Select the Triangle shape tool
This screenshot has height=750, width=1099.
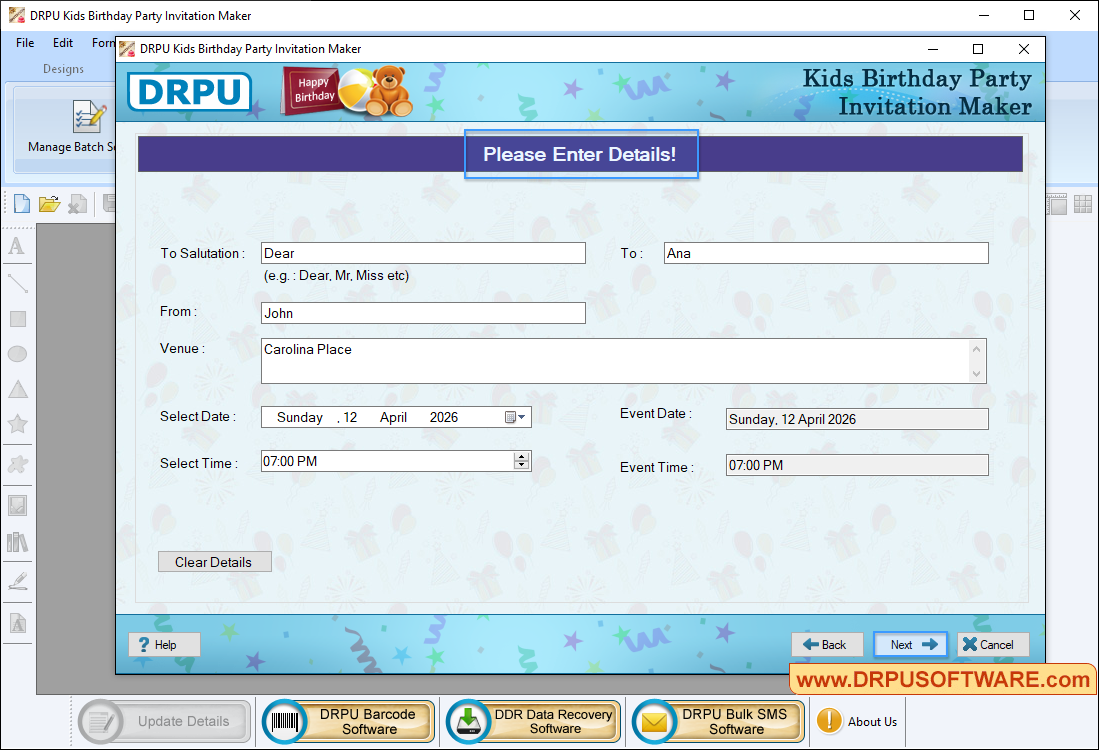pyautogui.click(x=16, y=390)
